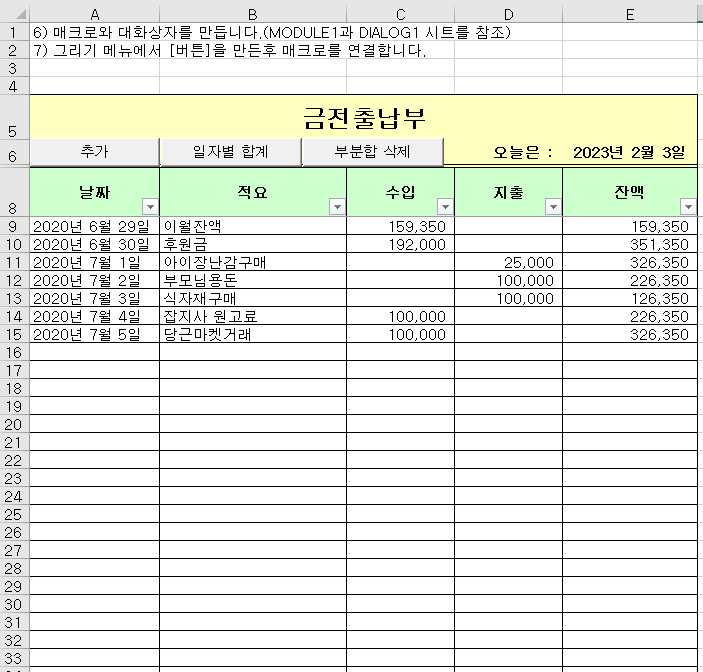Image resolution: width=703 pixels, height=672 pixels.
Task: Select cell with 2020년 6월 30일
Action: (x=95, y=244)
